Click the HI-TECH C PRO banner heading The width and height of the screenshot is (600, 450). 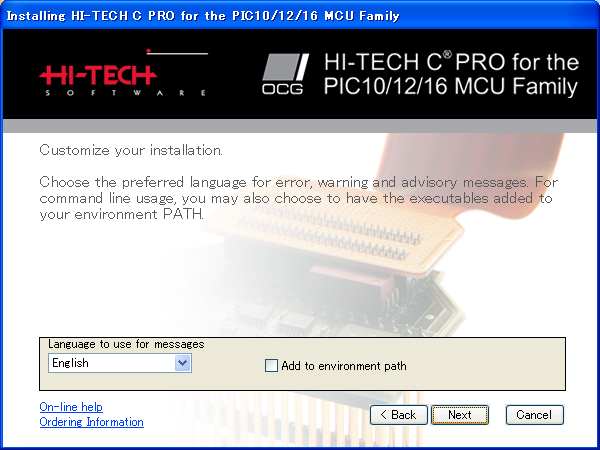451,74
